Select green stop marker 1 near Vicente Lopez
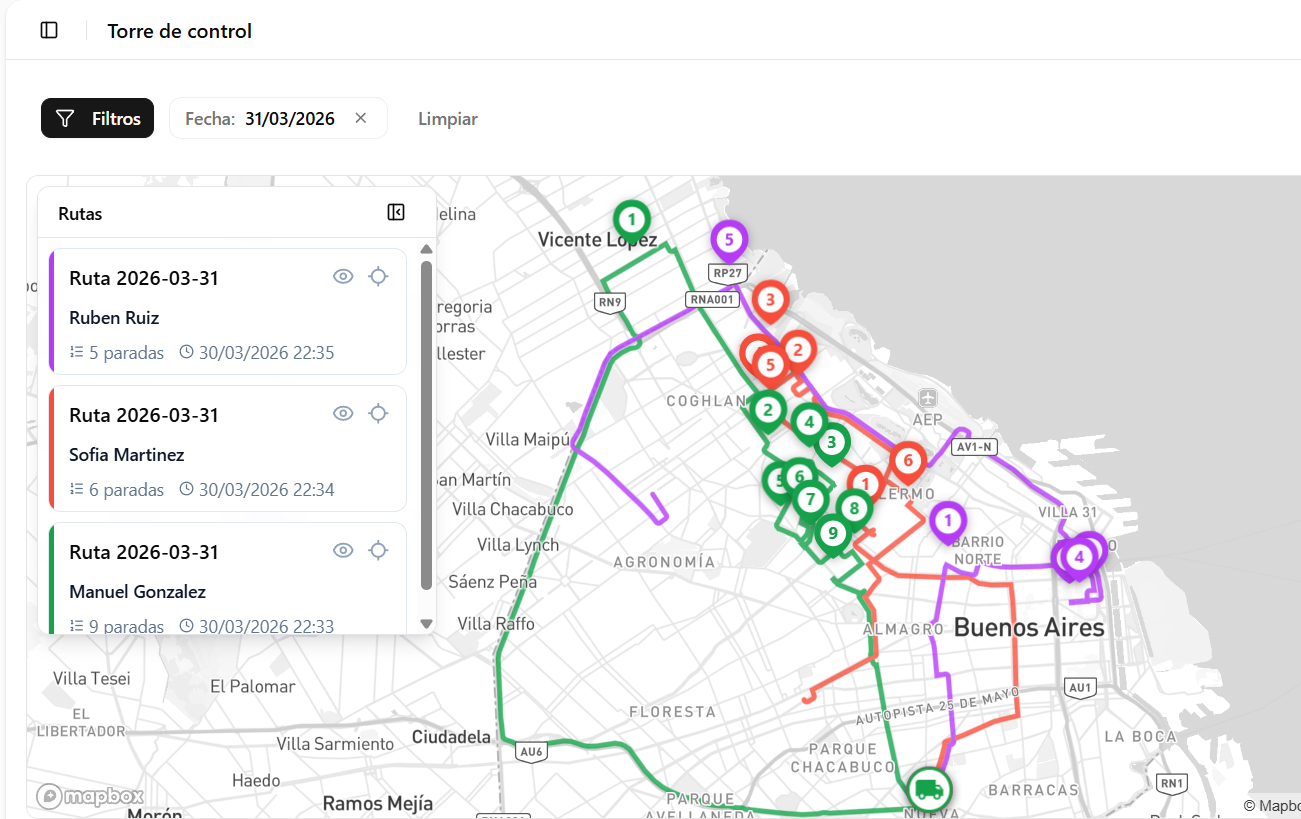Screen dimensions: 1301x819 (631, 217)
